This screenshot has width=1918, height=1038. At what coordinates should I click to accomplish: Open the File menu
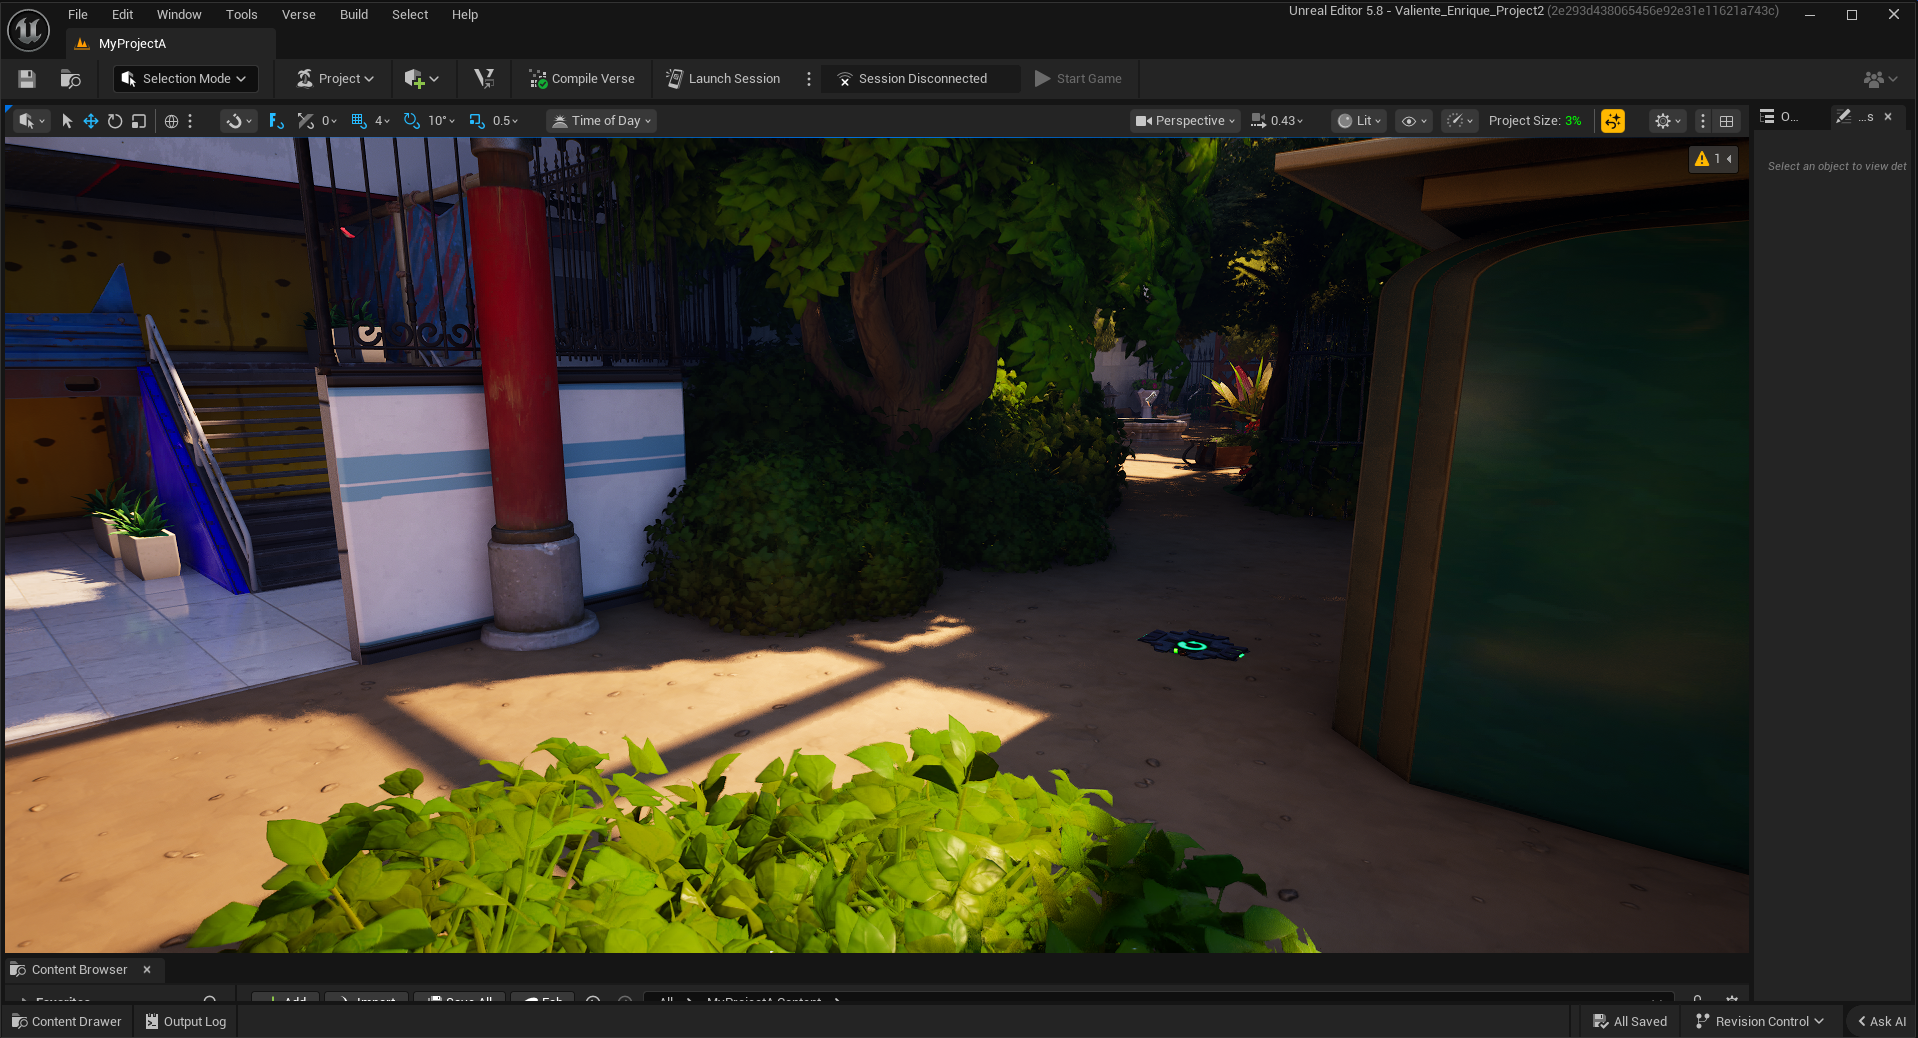point(78,15)
